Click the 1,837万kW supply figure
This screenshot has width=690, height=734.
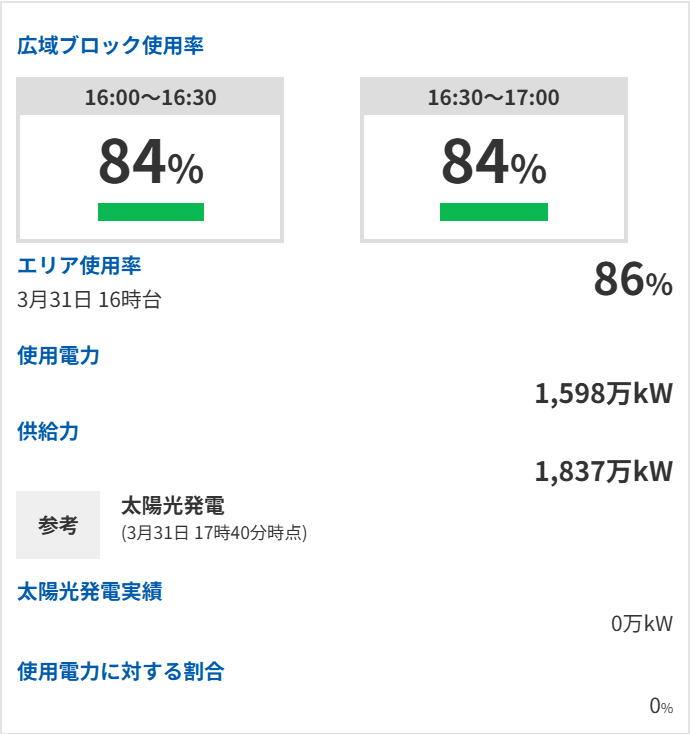[604, 471]
